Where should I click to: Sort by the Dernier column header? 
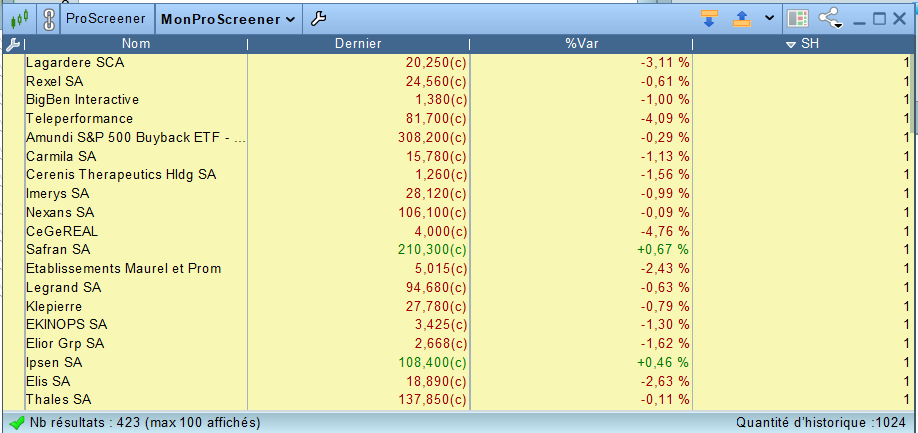click(x=358, y=44)
